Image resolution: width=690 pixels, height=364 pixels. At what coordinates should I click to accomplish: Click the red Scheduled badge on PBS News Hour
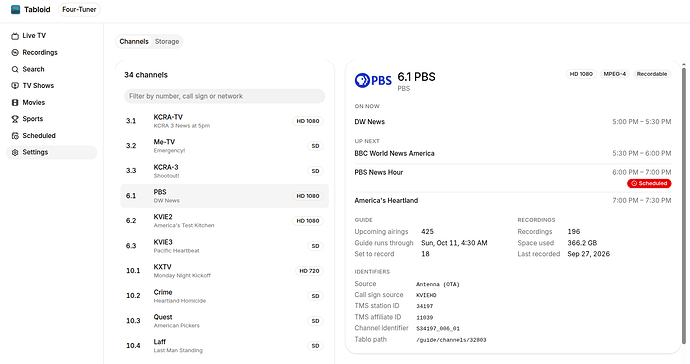(x=649, y=183)
